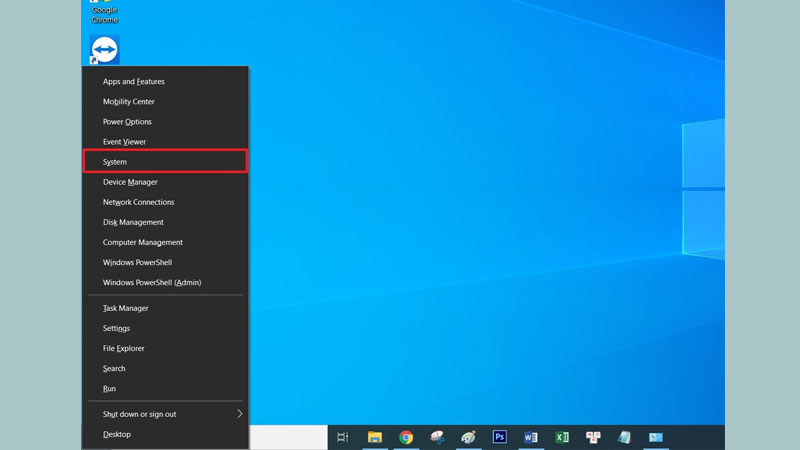Expand the Shut down or sign out submenu arrow
The image size is (800, 450).
click(x=239, y=414)
